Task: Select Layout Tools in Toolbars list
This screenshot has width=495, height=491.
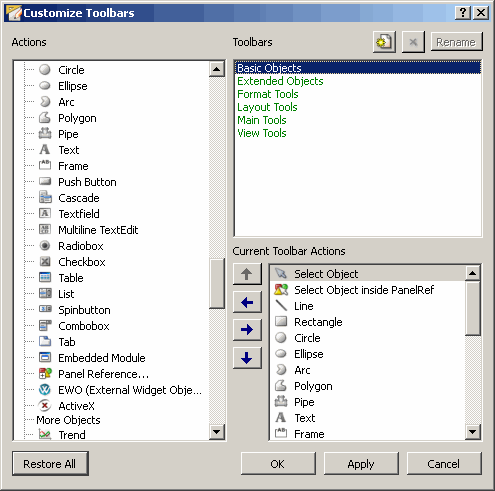Action: pyautogui.click(x=267, y=107)
